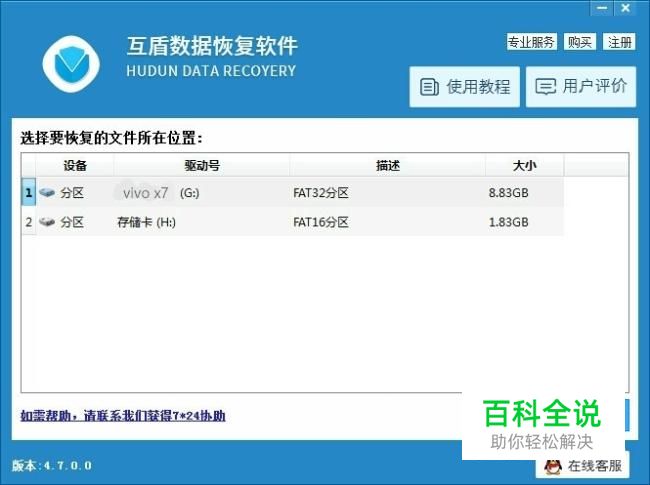Viewport: 650px width, 485px height.
Task: Follow the 如需帮助 7*24 help link
Action: 123,415
